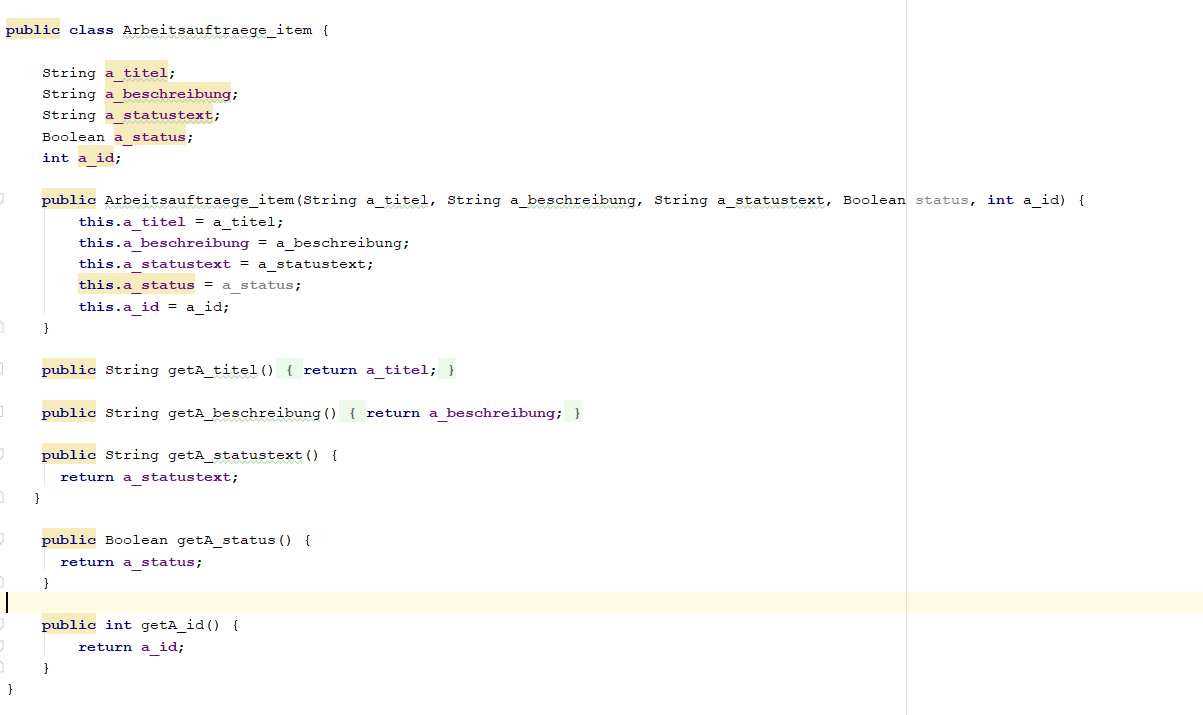Click the closing brace of the class

point(10,689)
